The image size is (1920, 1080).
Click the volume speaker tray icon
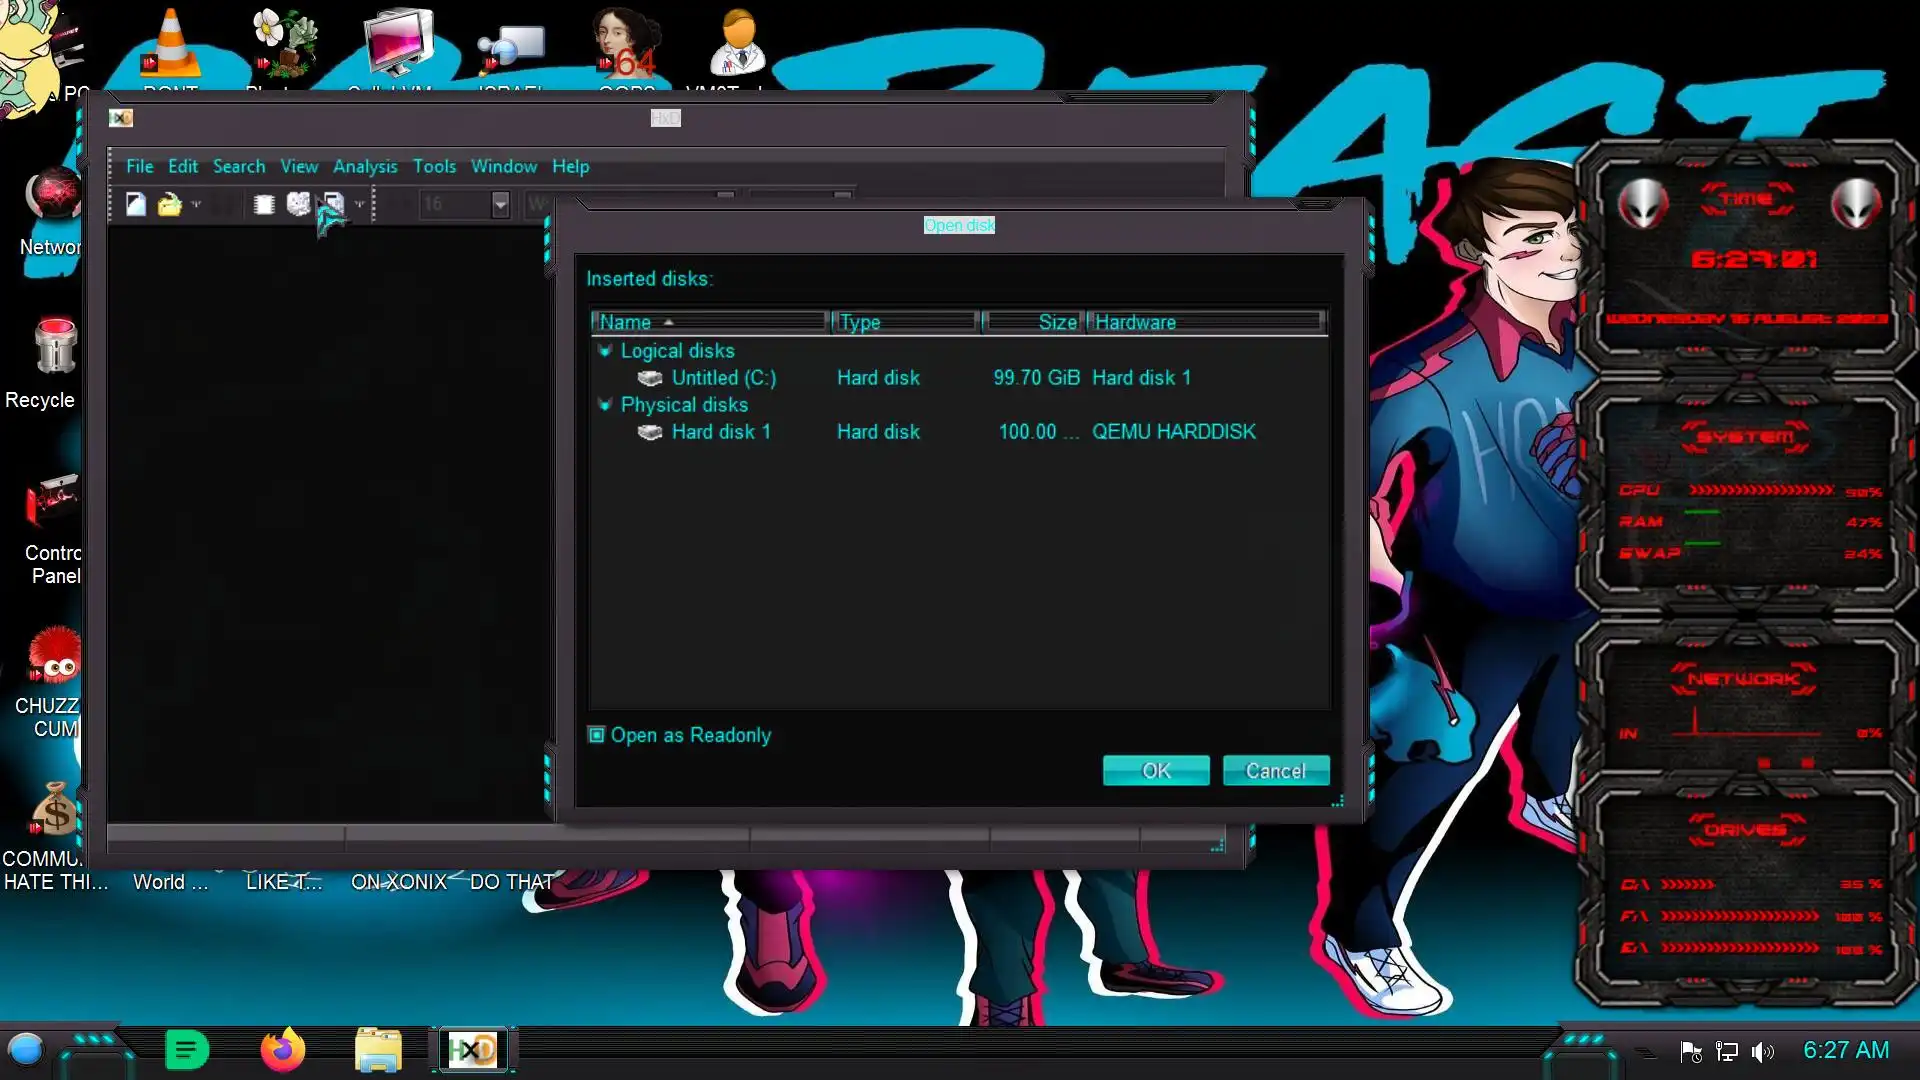point(1762,1051)
